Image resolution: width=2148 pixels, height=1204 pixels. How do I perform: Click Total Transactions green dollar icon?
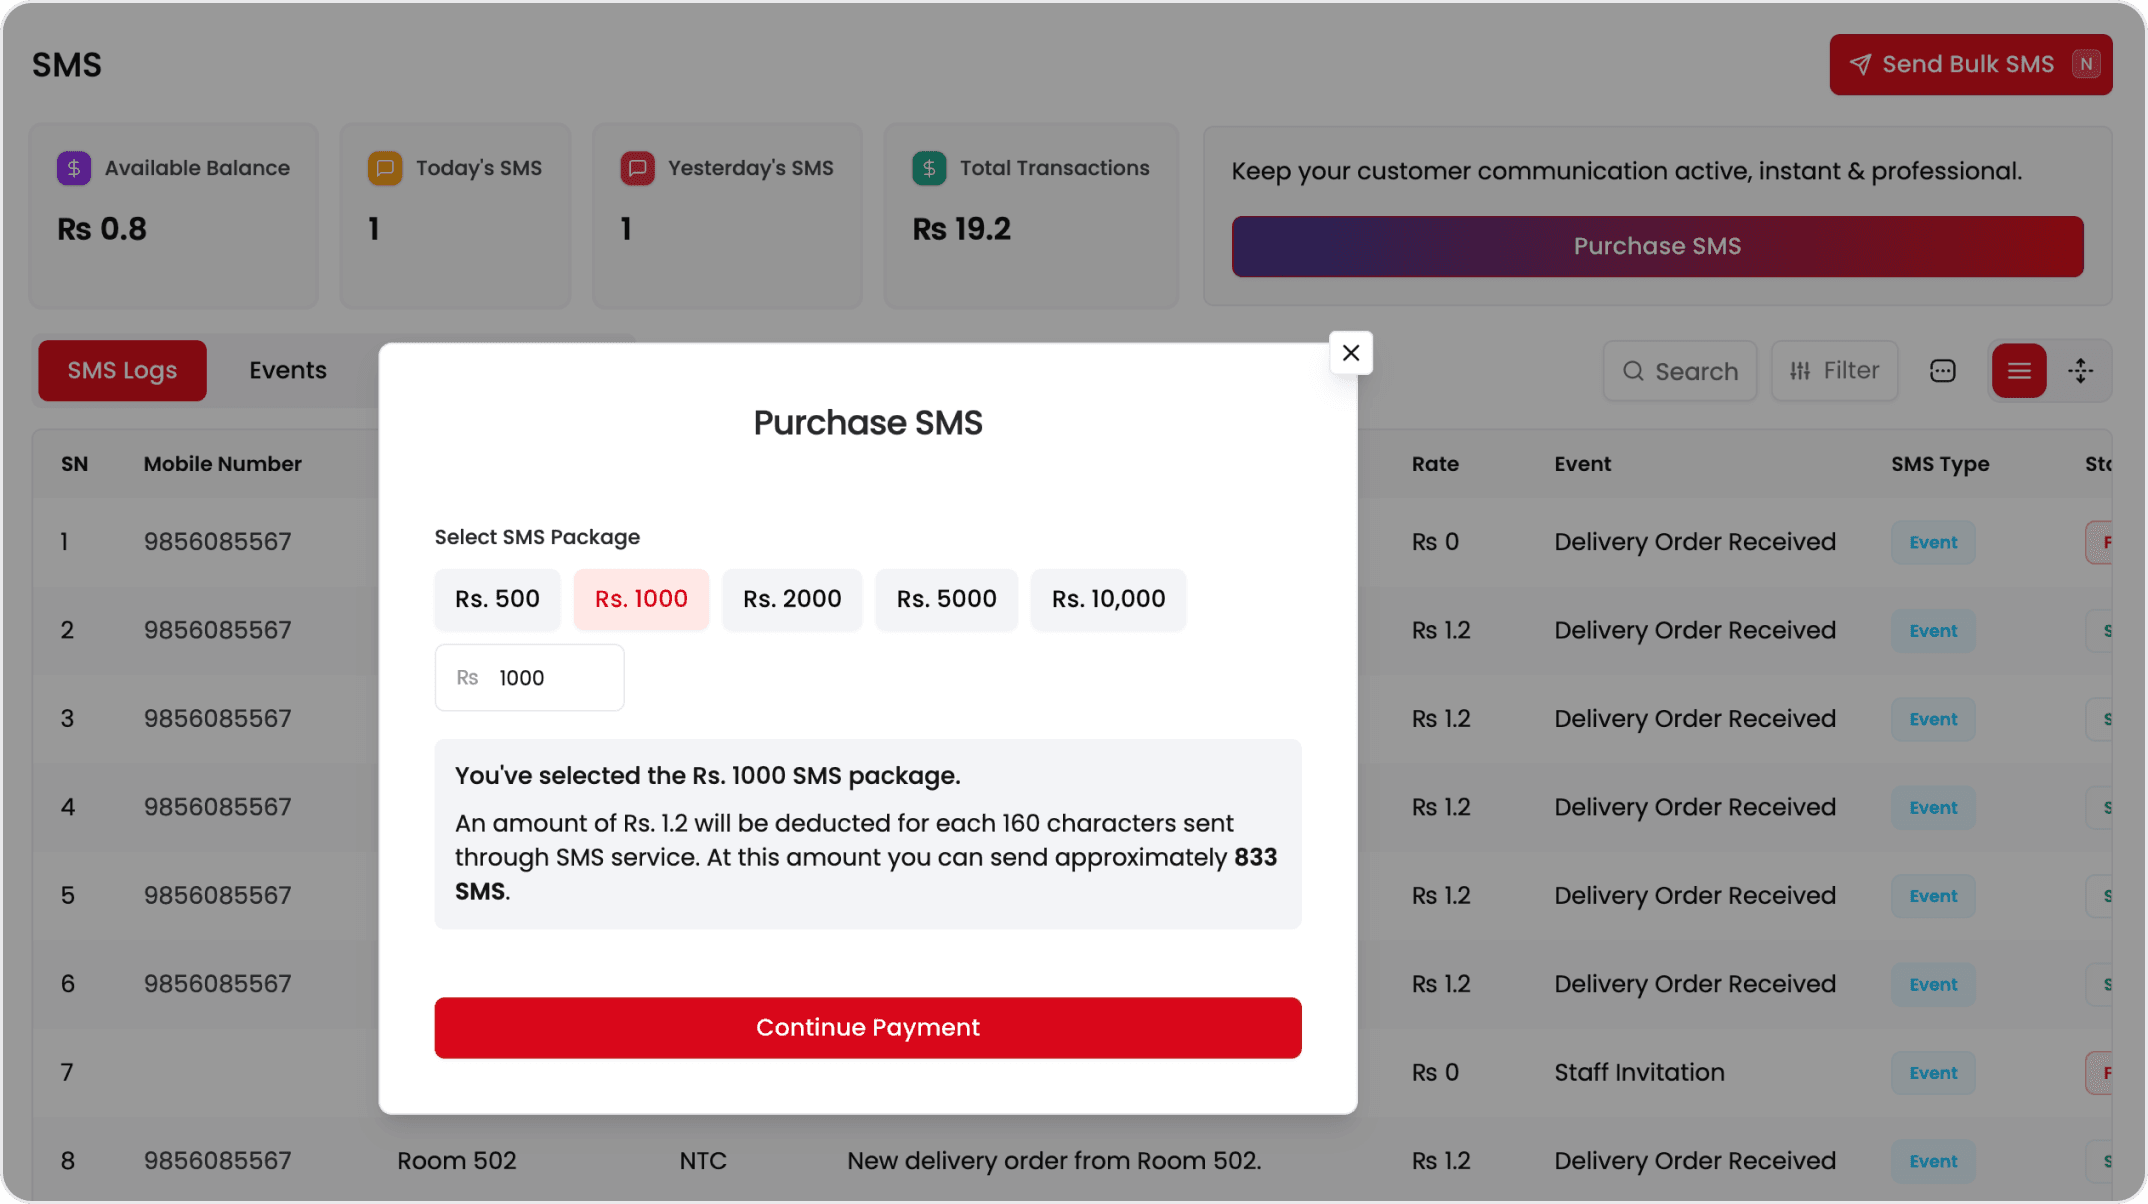pos(929,168)
